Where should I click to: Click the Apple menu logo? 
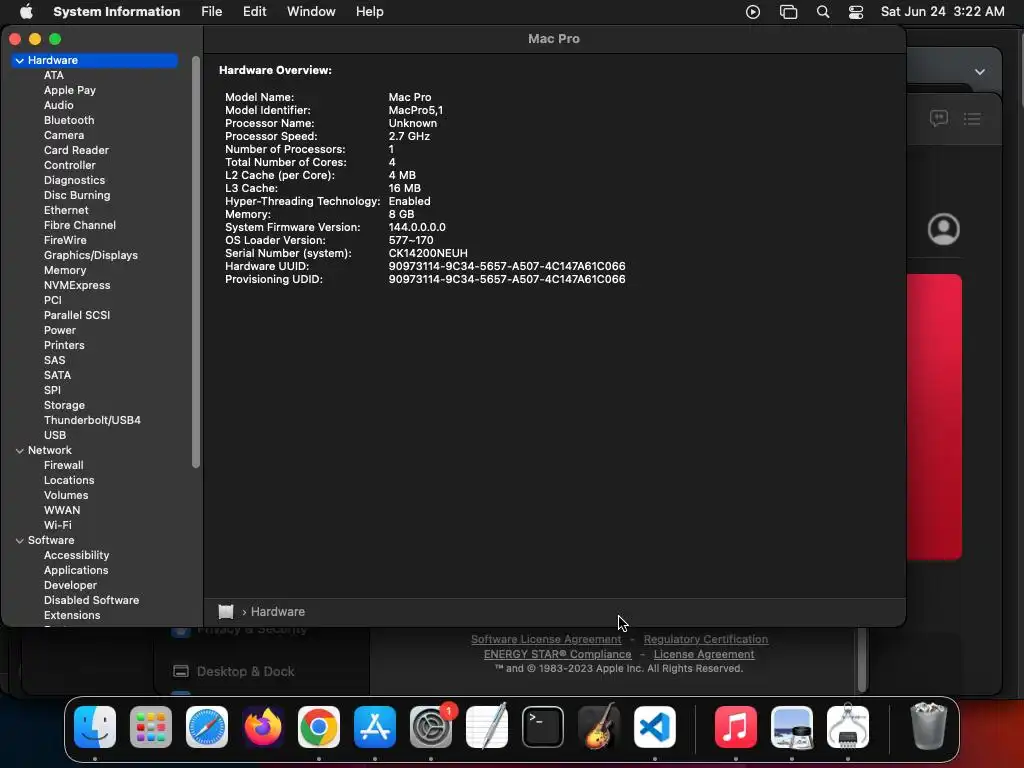(26, 12)
